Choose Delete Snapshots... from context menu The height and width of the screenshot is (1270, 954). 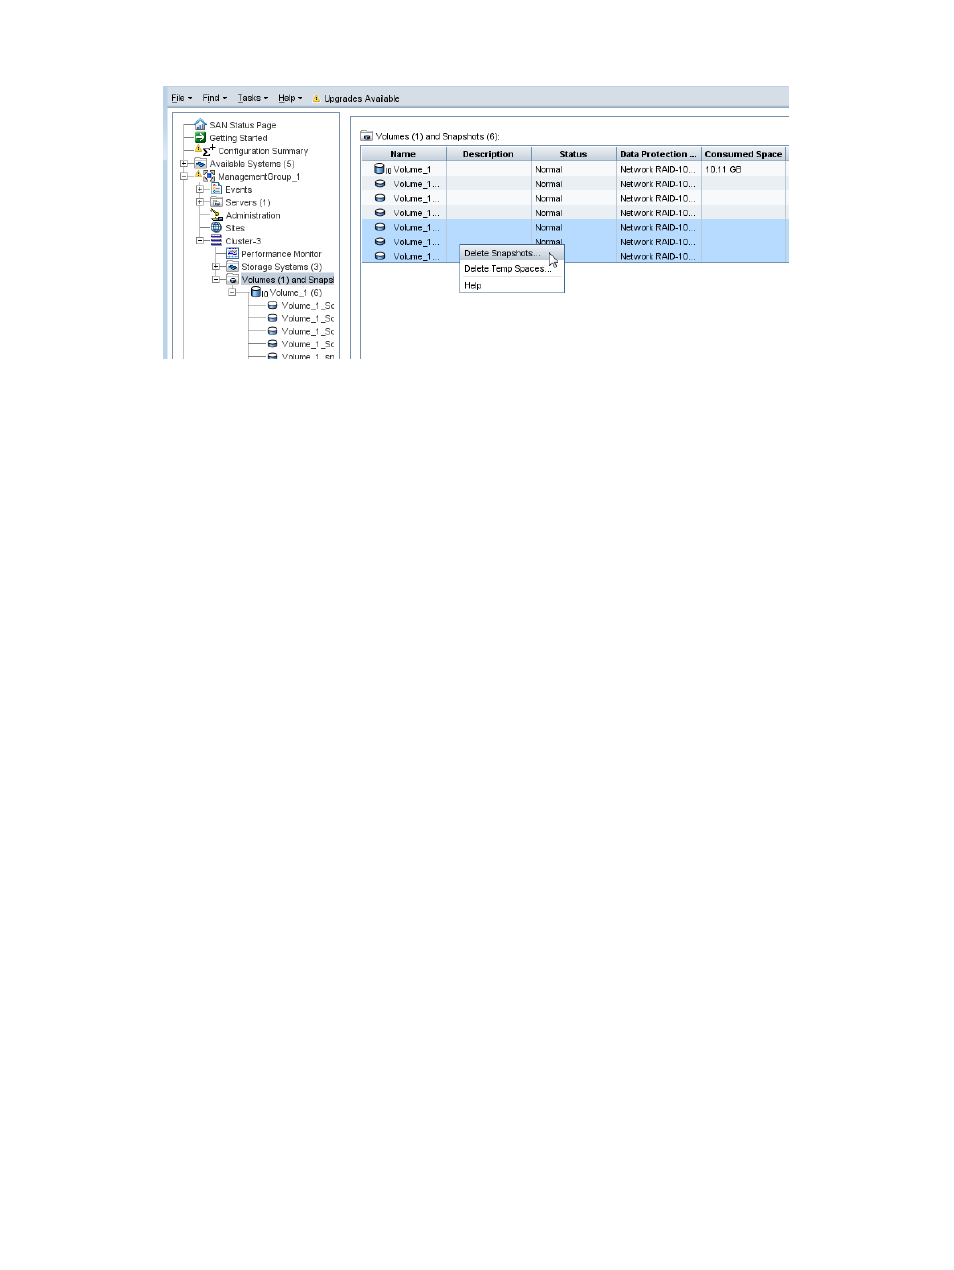(511, 253)
